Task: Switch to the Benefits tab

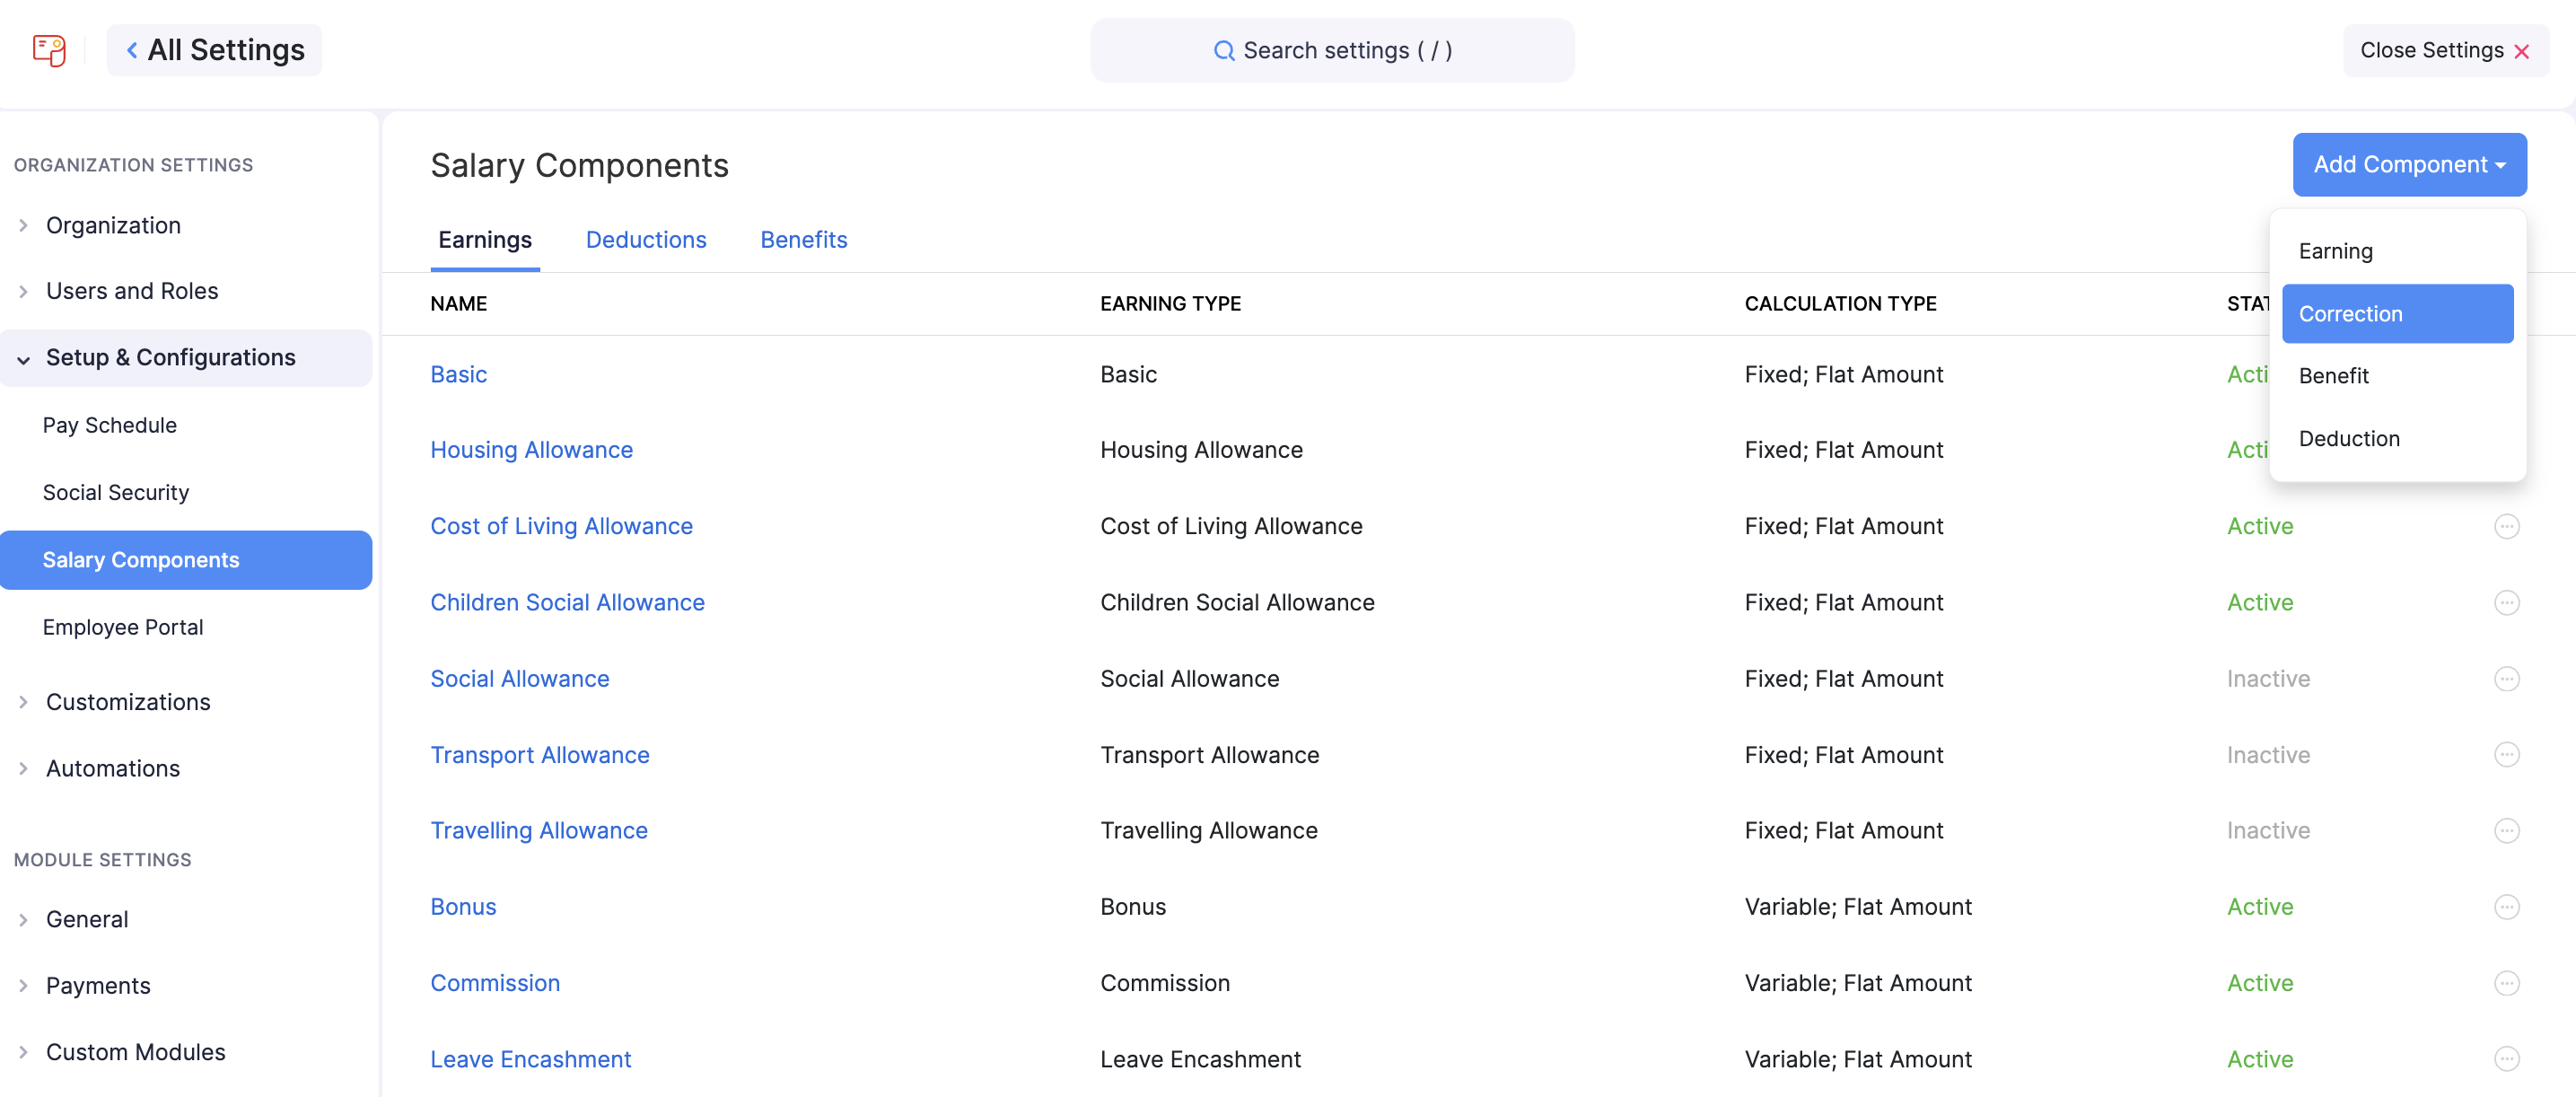Action: coord(803,239)
